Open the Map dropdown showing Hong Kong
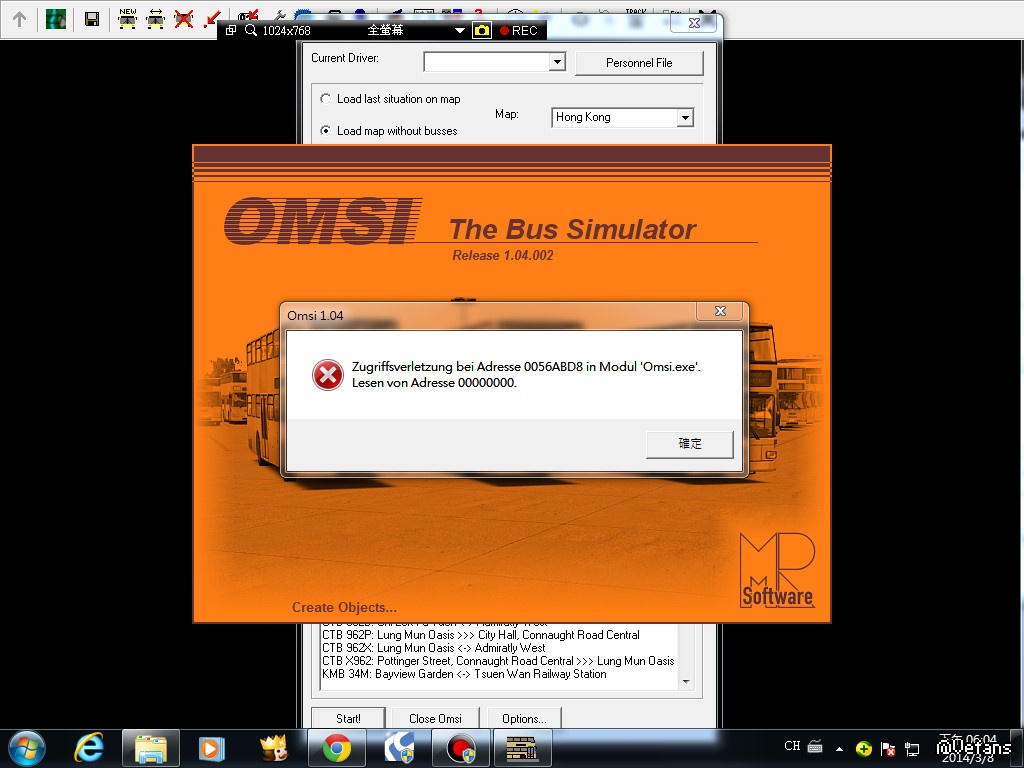 [x=684, y=118]
